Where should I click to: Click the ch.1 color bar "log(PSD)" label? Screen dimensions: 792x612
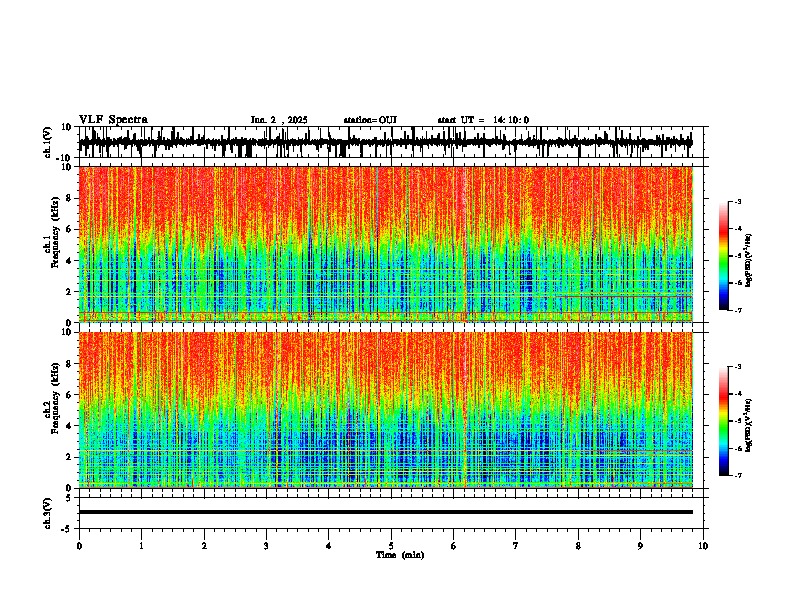[x=749, y=261]
